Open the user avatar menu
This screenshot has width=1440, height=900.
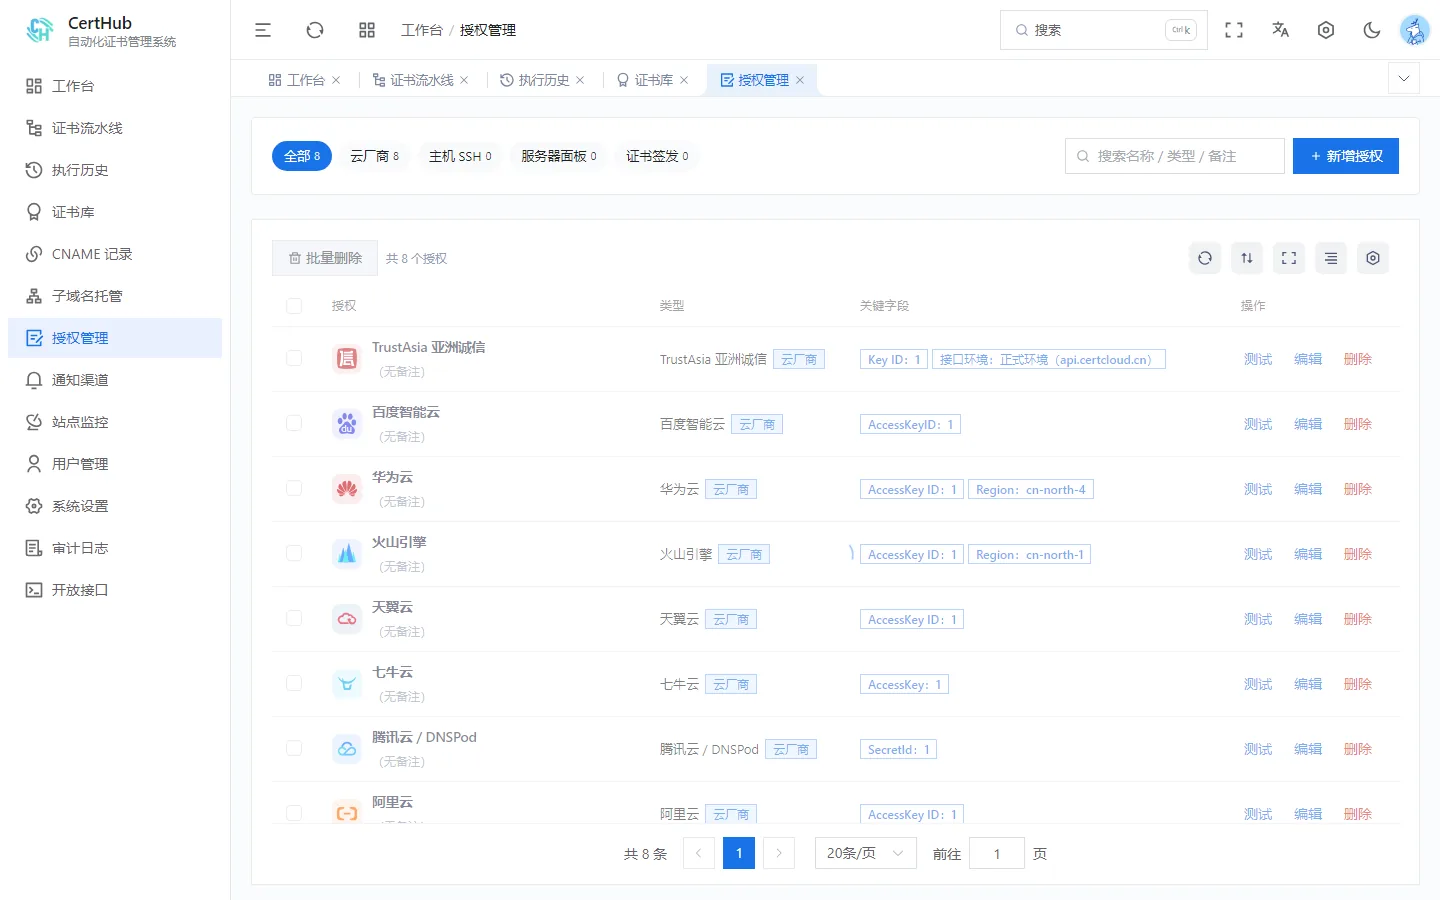(x=1415, y=30)
